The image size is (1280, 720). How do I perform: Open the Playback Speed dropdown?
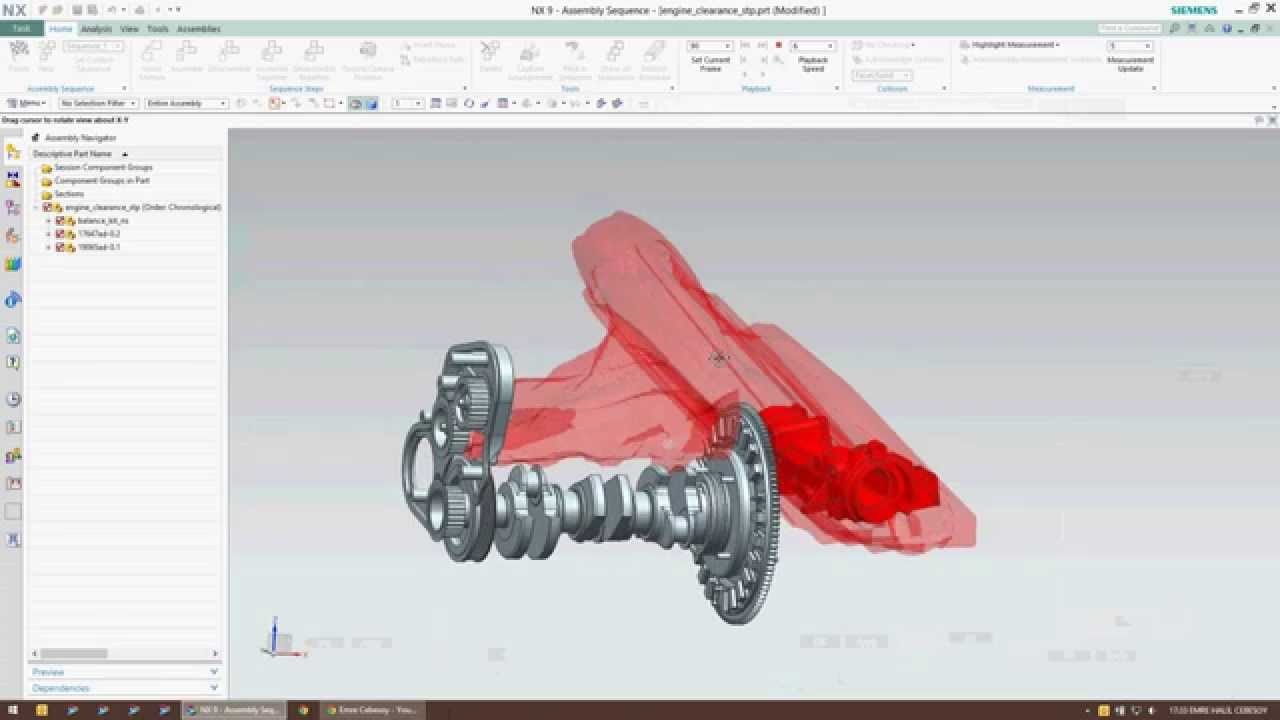pyautogui.click(x=812, y=46)
